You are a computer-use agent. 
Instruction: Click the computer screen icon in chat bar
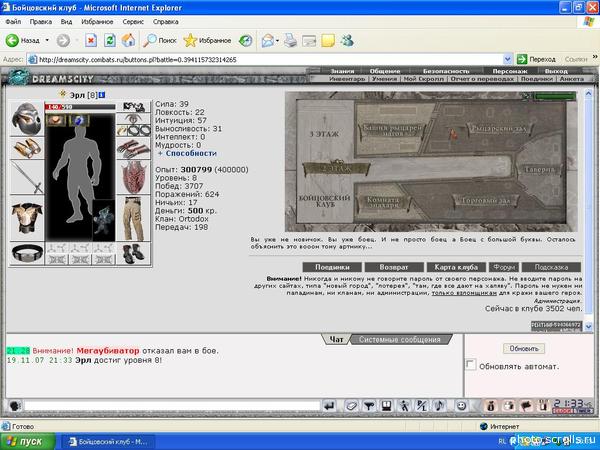(x=386, y=406)
